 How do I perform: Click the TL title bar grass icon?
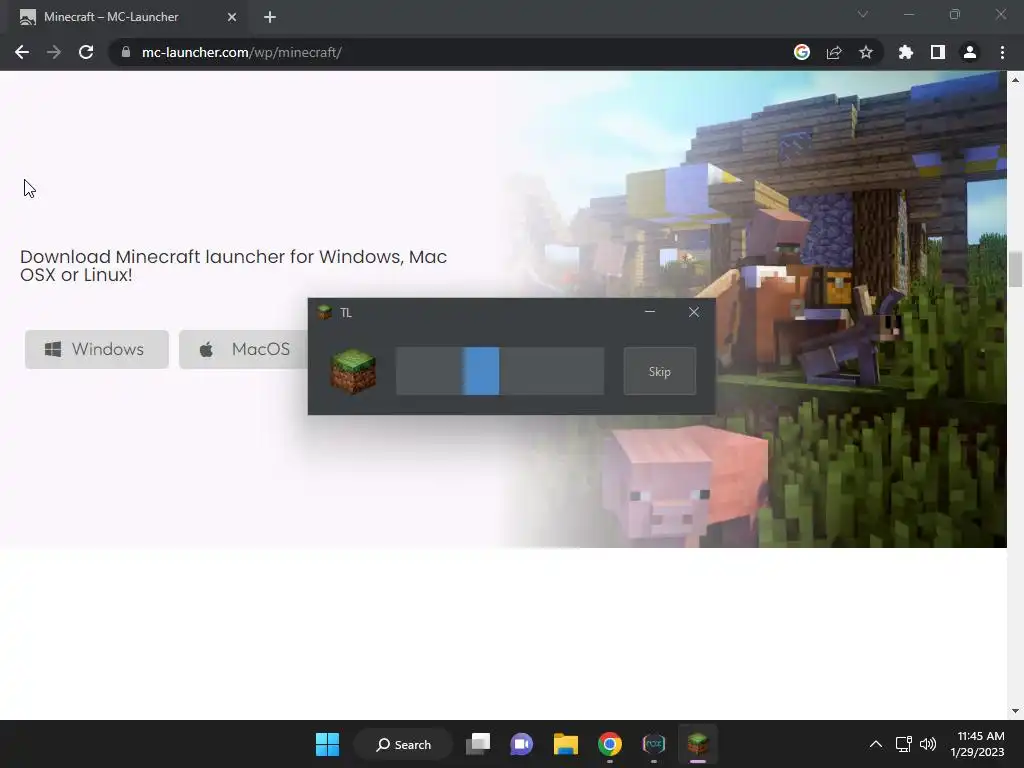click(x=325, y=312)
